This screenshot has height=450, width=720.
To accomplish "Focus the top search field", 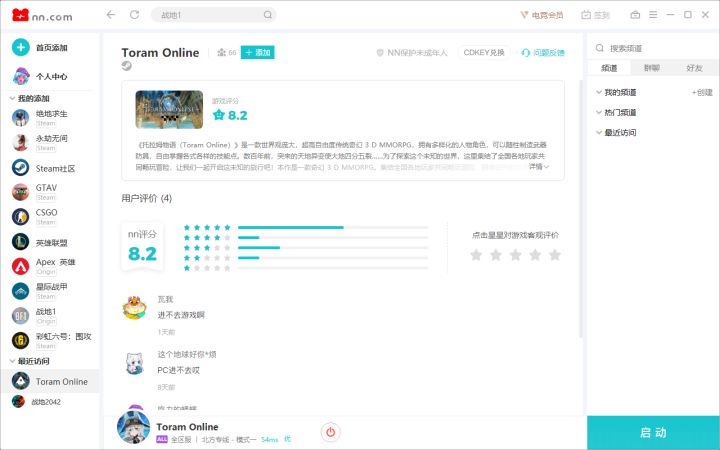I will (214, 15).
